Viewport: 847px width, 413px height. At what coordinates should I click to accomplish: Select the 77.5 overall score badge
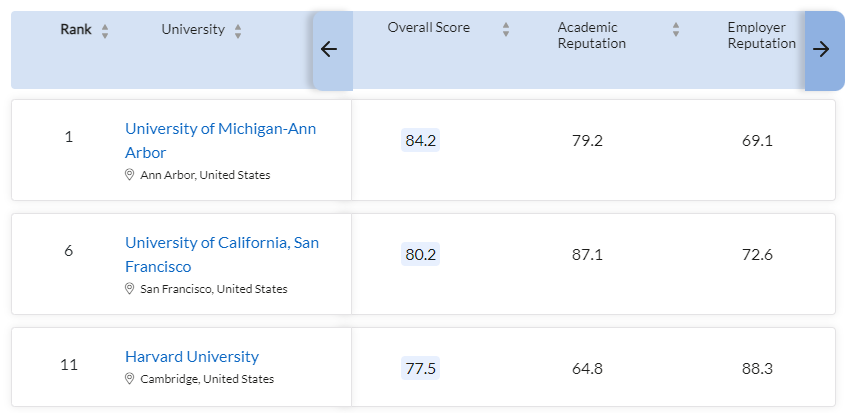pos(420,369)
